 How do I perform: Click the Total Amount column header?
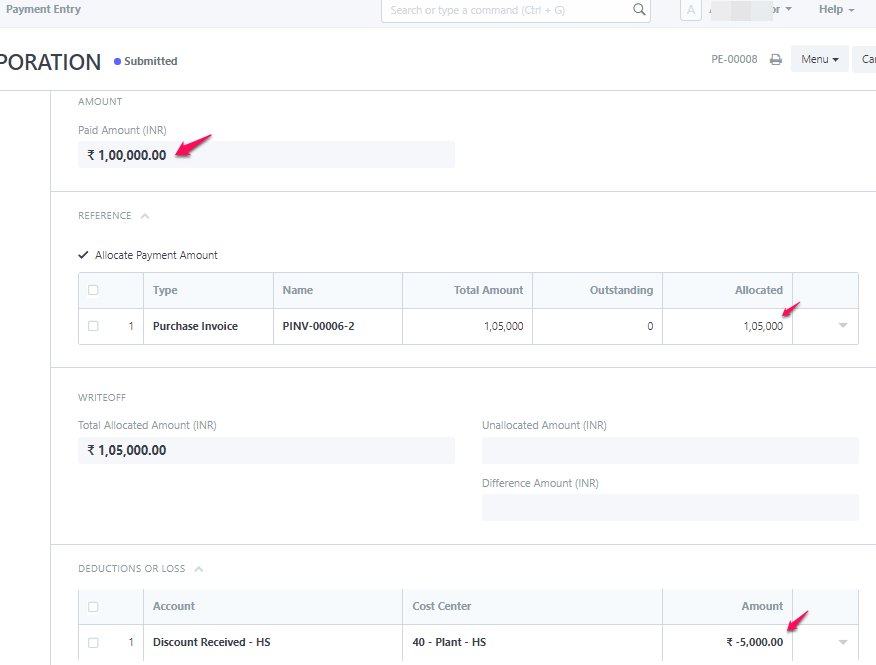pos(468,291)
